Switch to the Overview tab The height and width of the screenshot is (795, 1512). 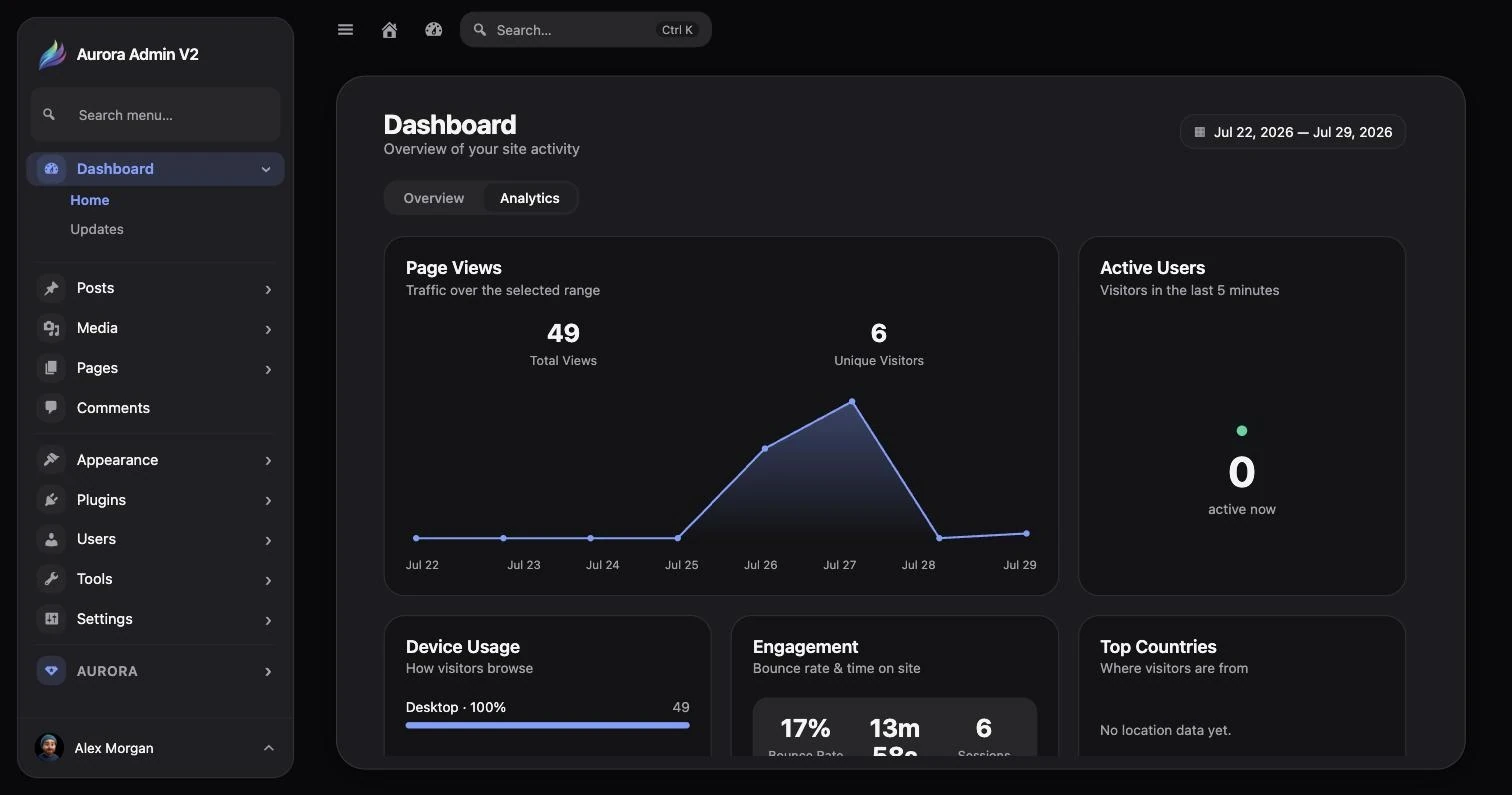pyautogui.click(x=434, y=198)
